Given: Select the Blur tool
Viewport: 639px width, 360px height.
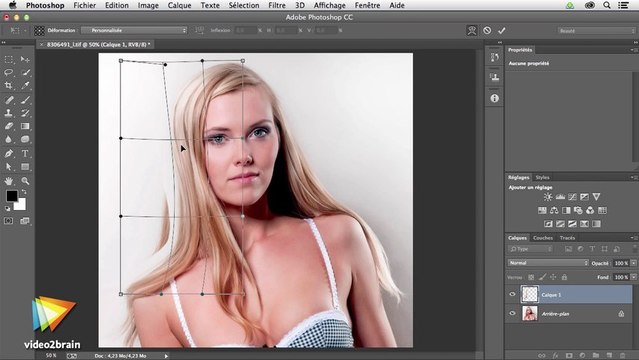Looking at the screenshot, I should click(x=9, y=139).
